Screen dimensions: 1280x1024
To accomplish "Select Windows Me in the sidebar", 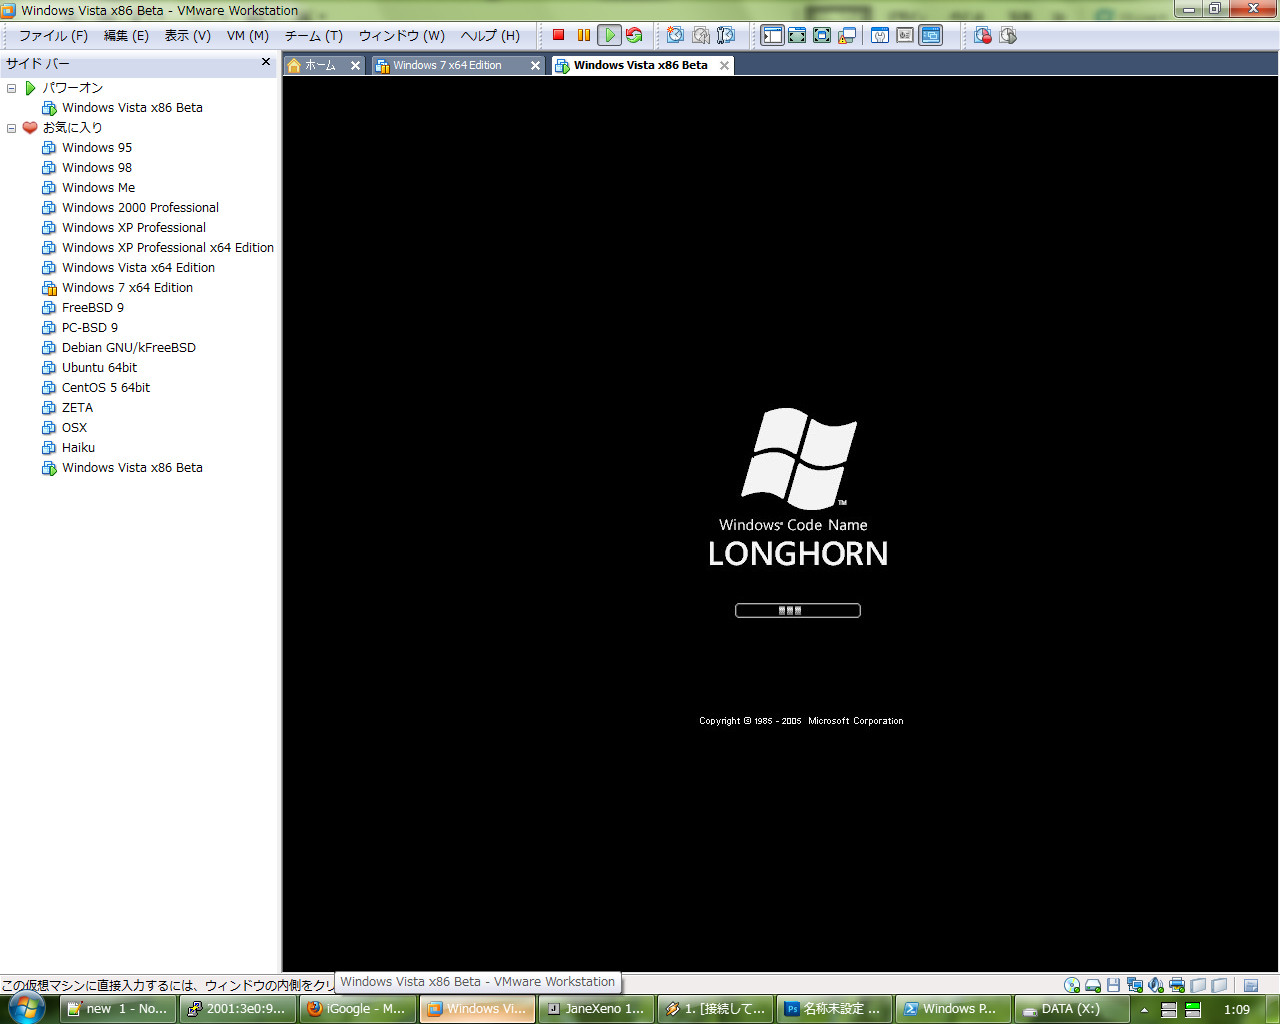I will 98,188.
